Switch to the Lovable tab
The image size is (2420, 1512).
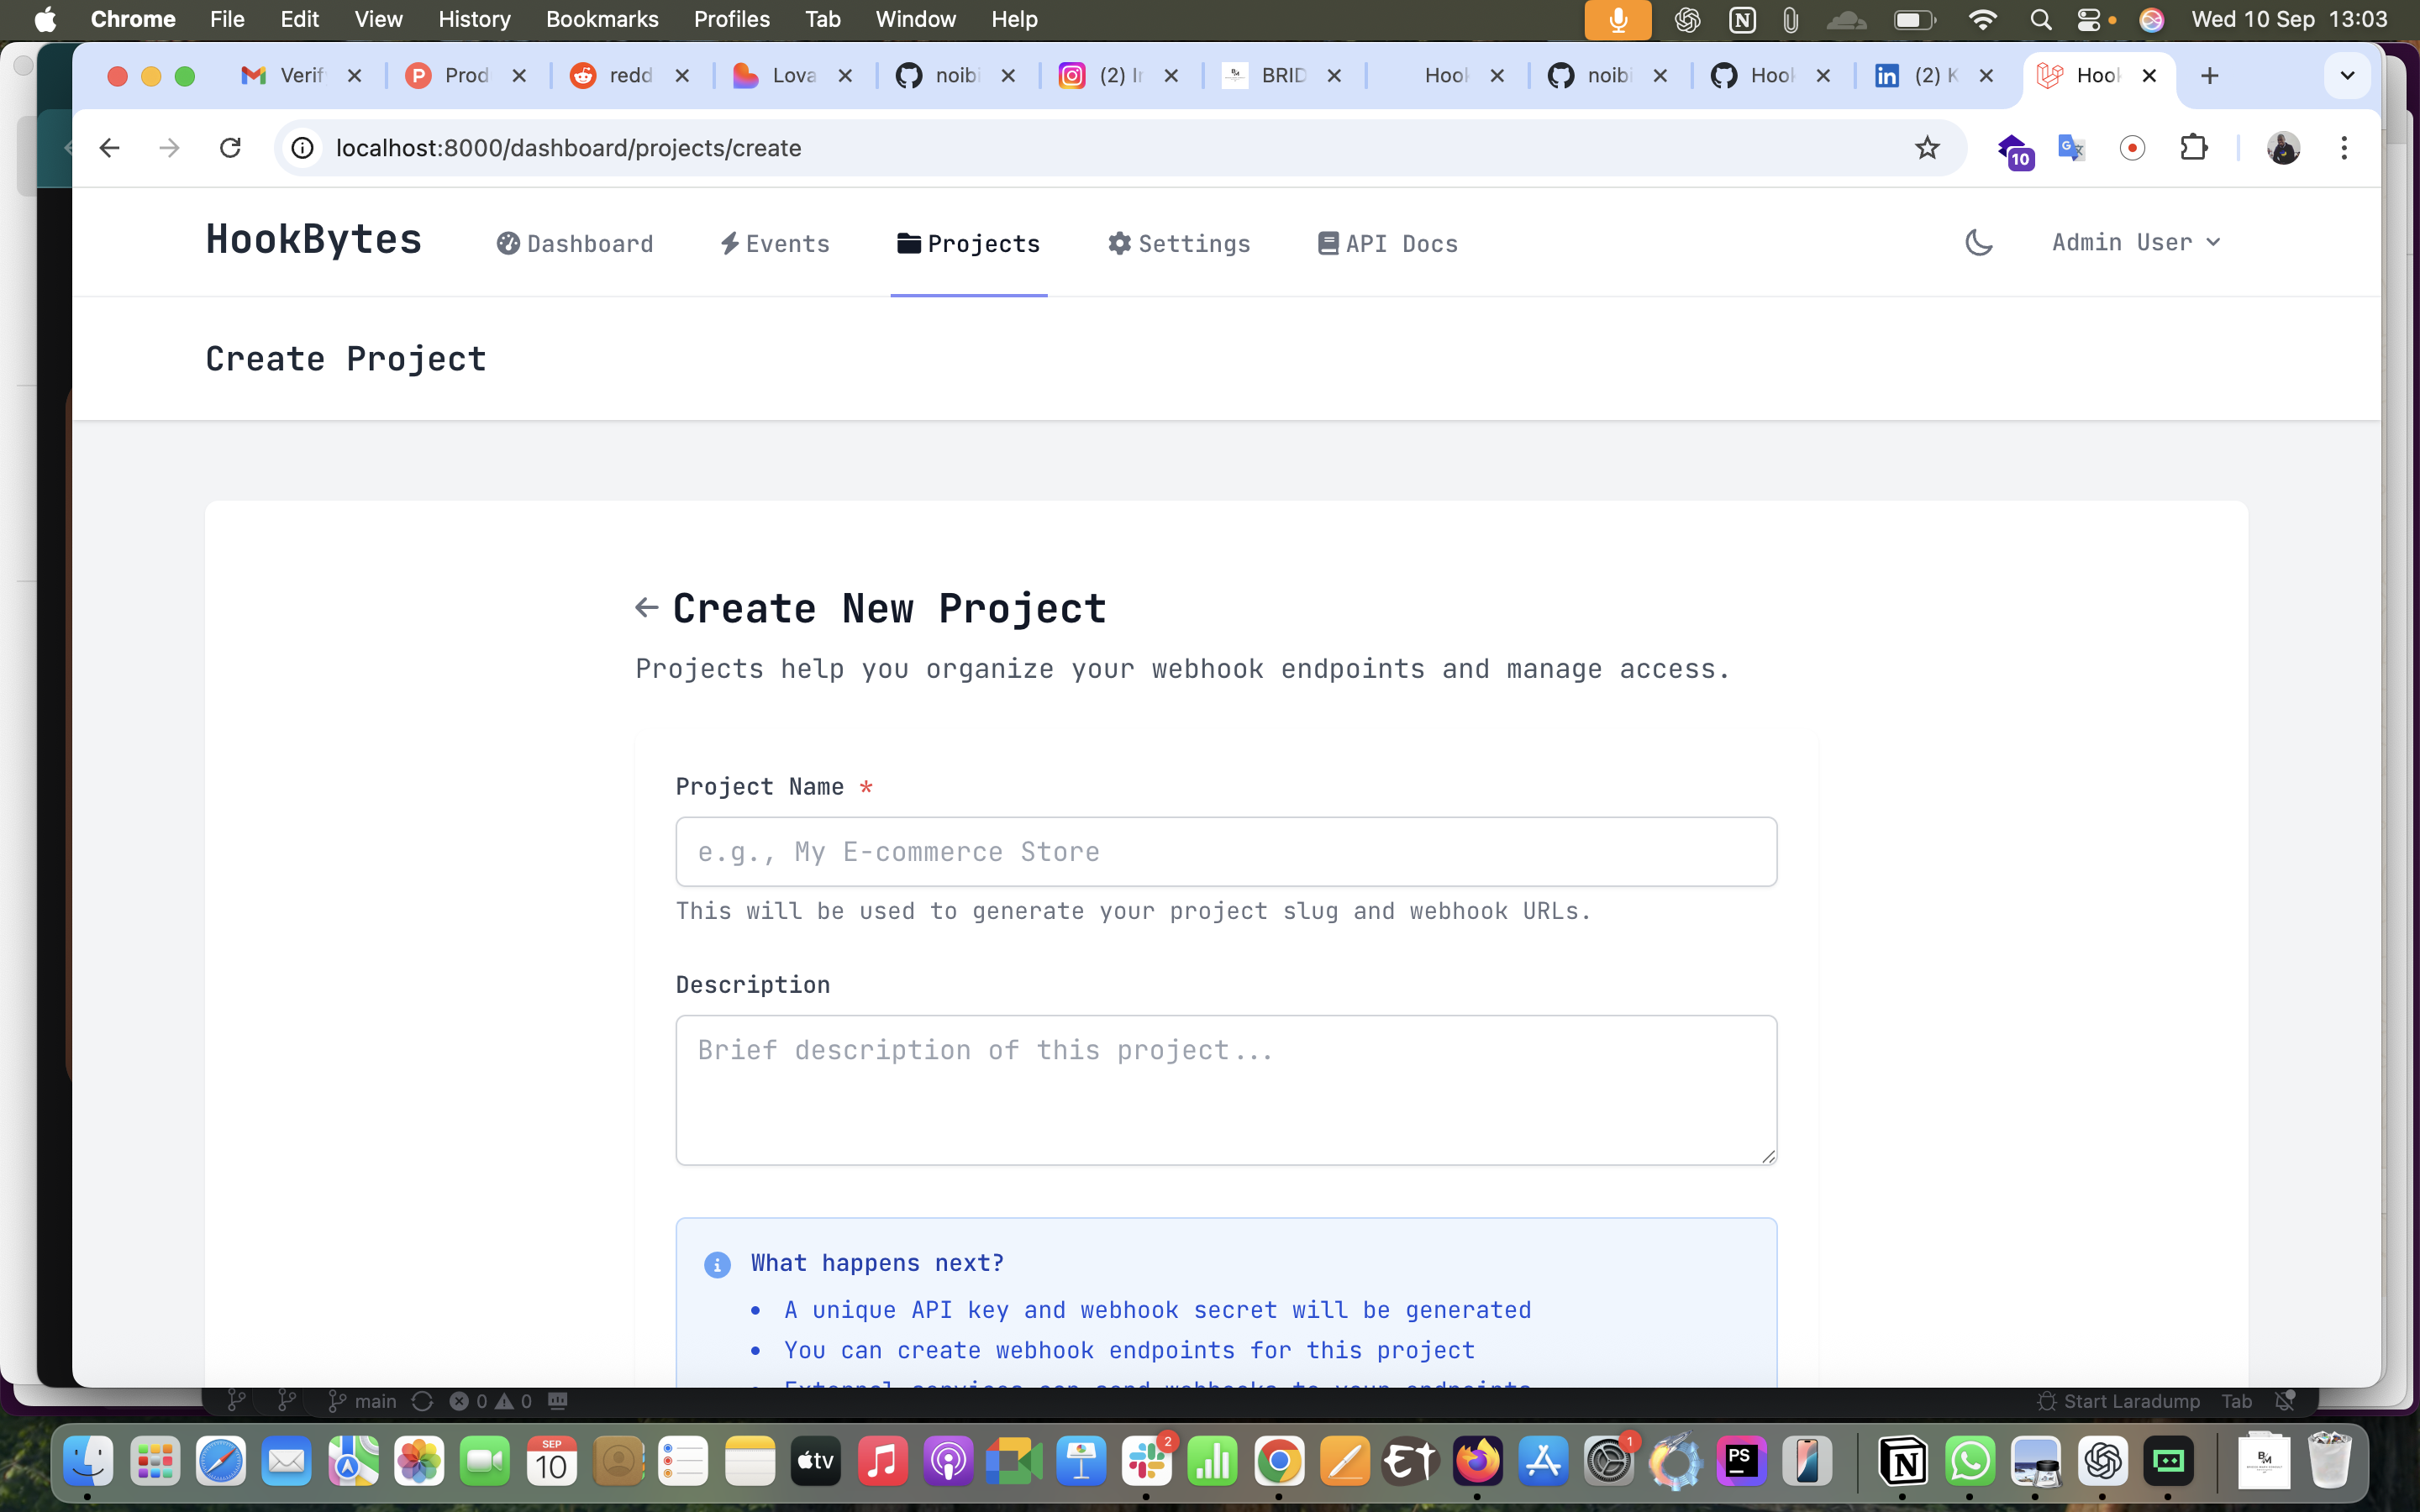coord(793,75)
